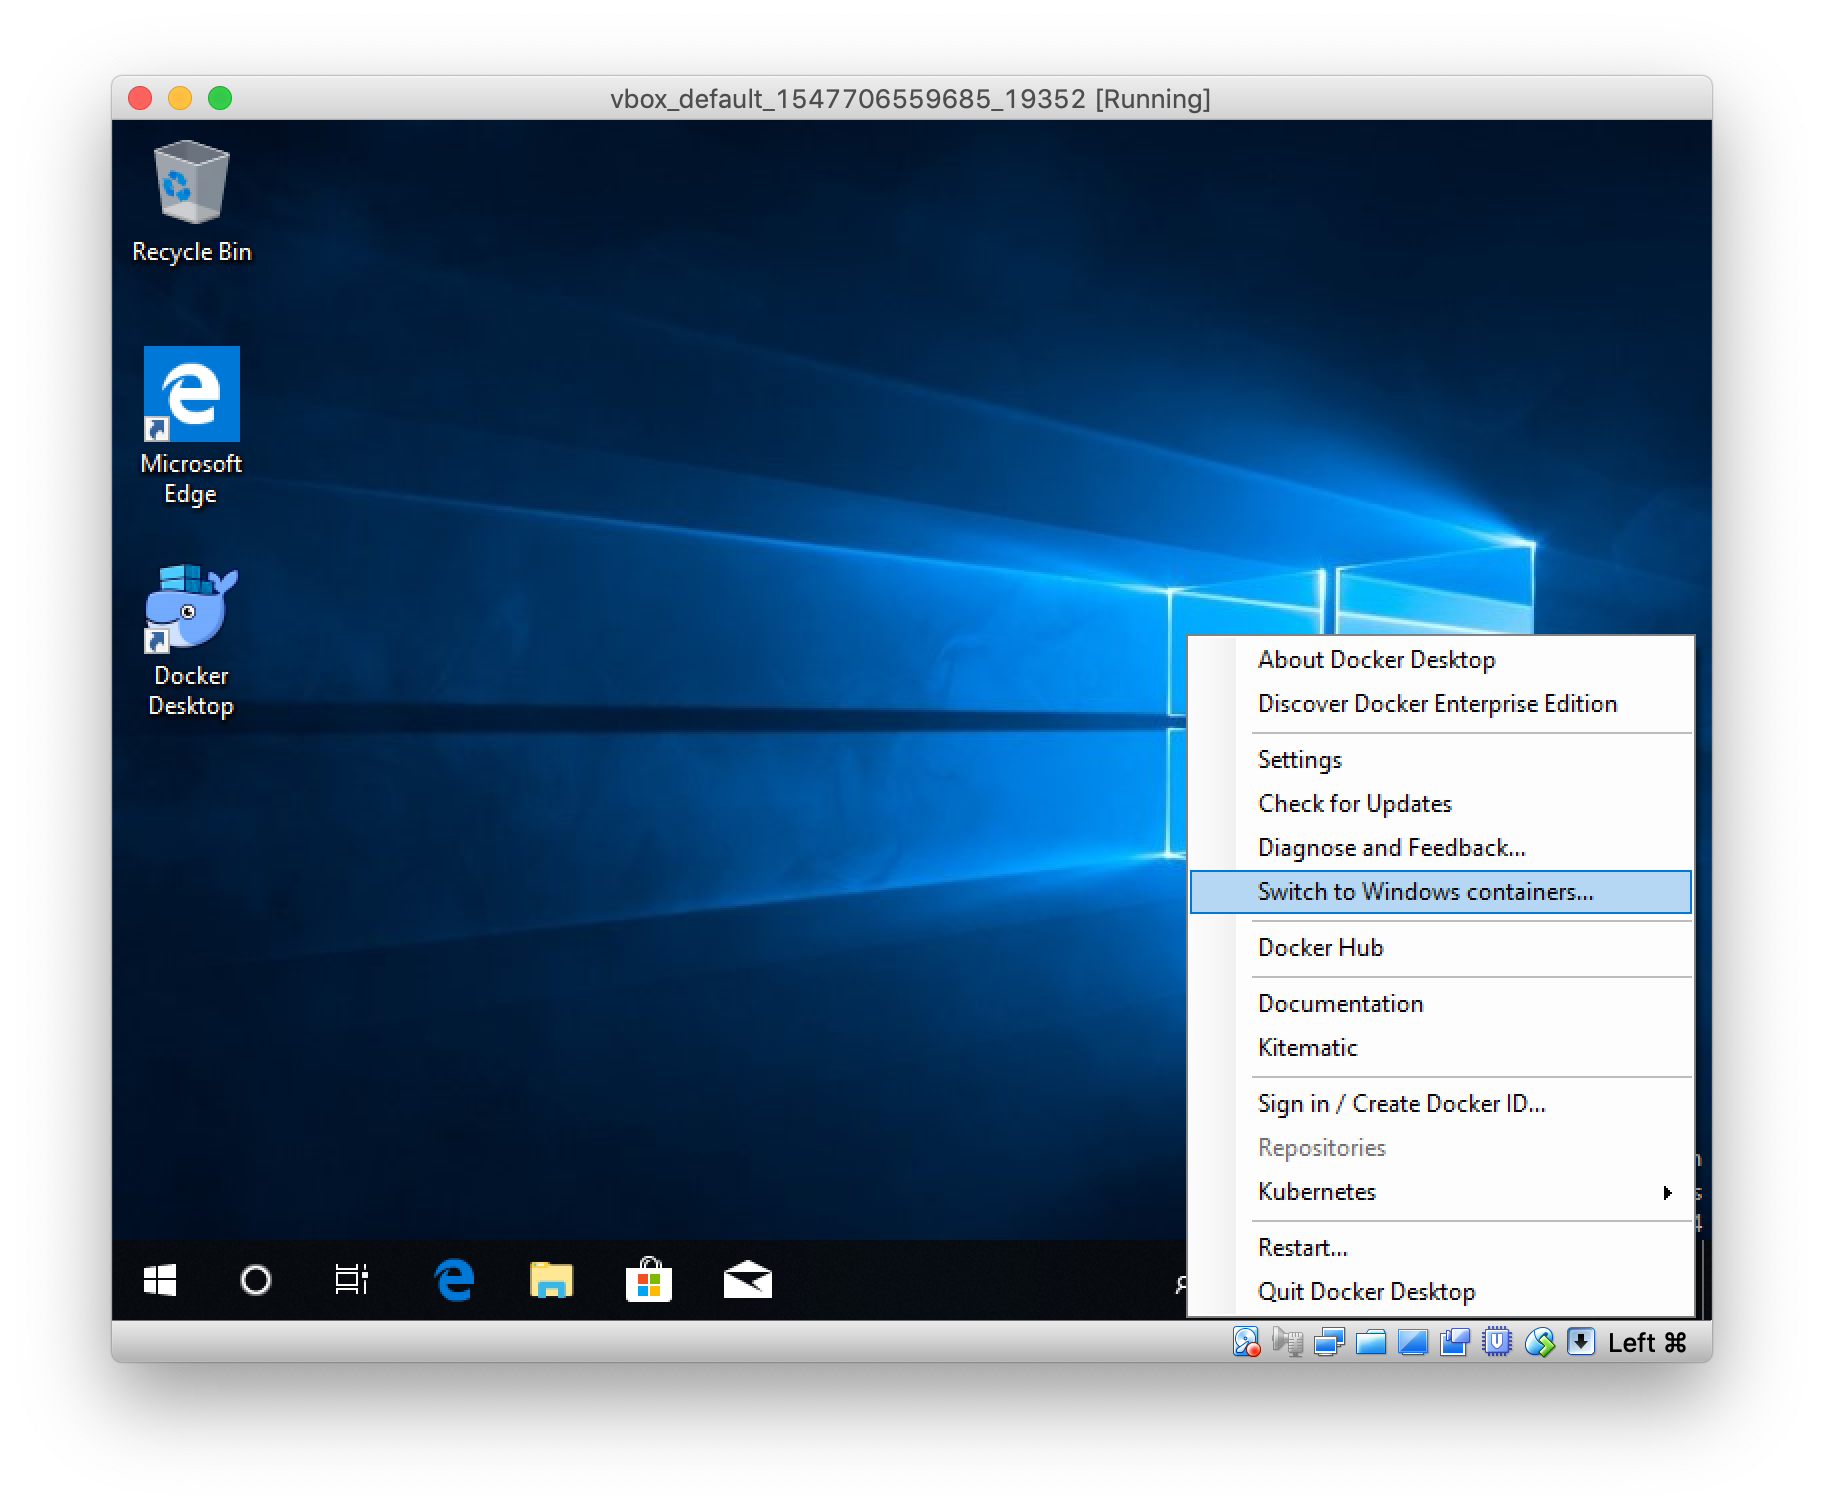
Task: Click the Cortana circle in the taskbar
Action: click(256, 1280)
